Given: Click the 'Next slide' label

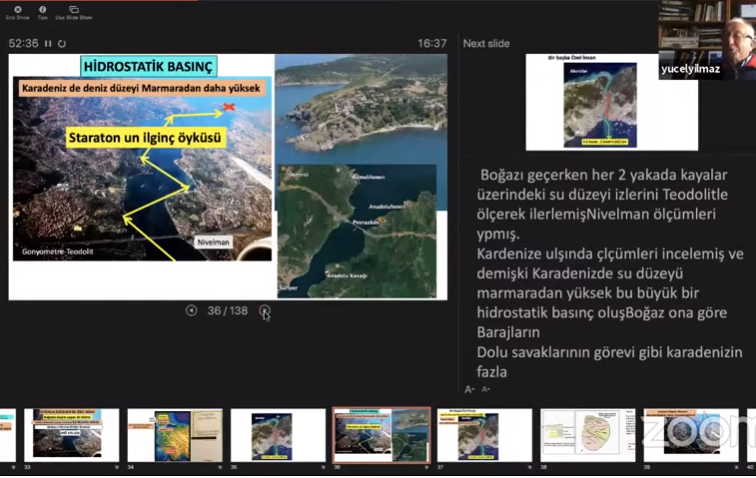Looking at the screenshot, I should (486, 43).
